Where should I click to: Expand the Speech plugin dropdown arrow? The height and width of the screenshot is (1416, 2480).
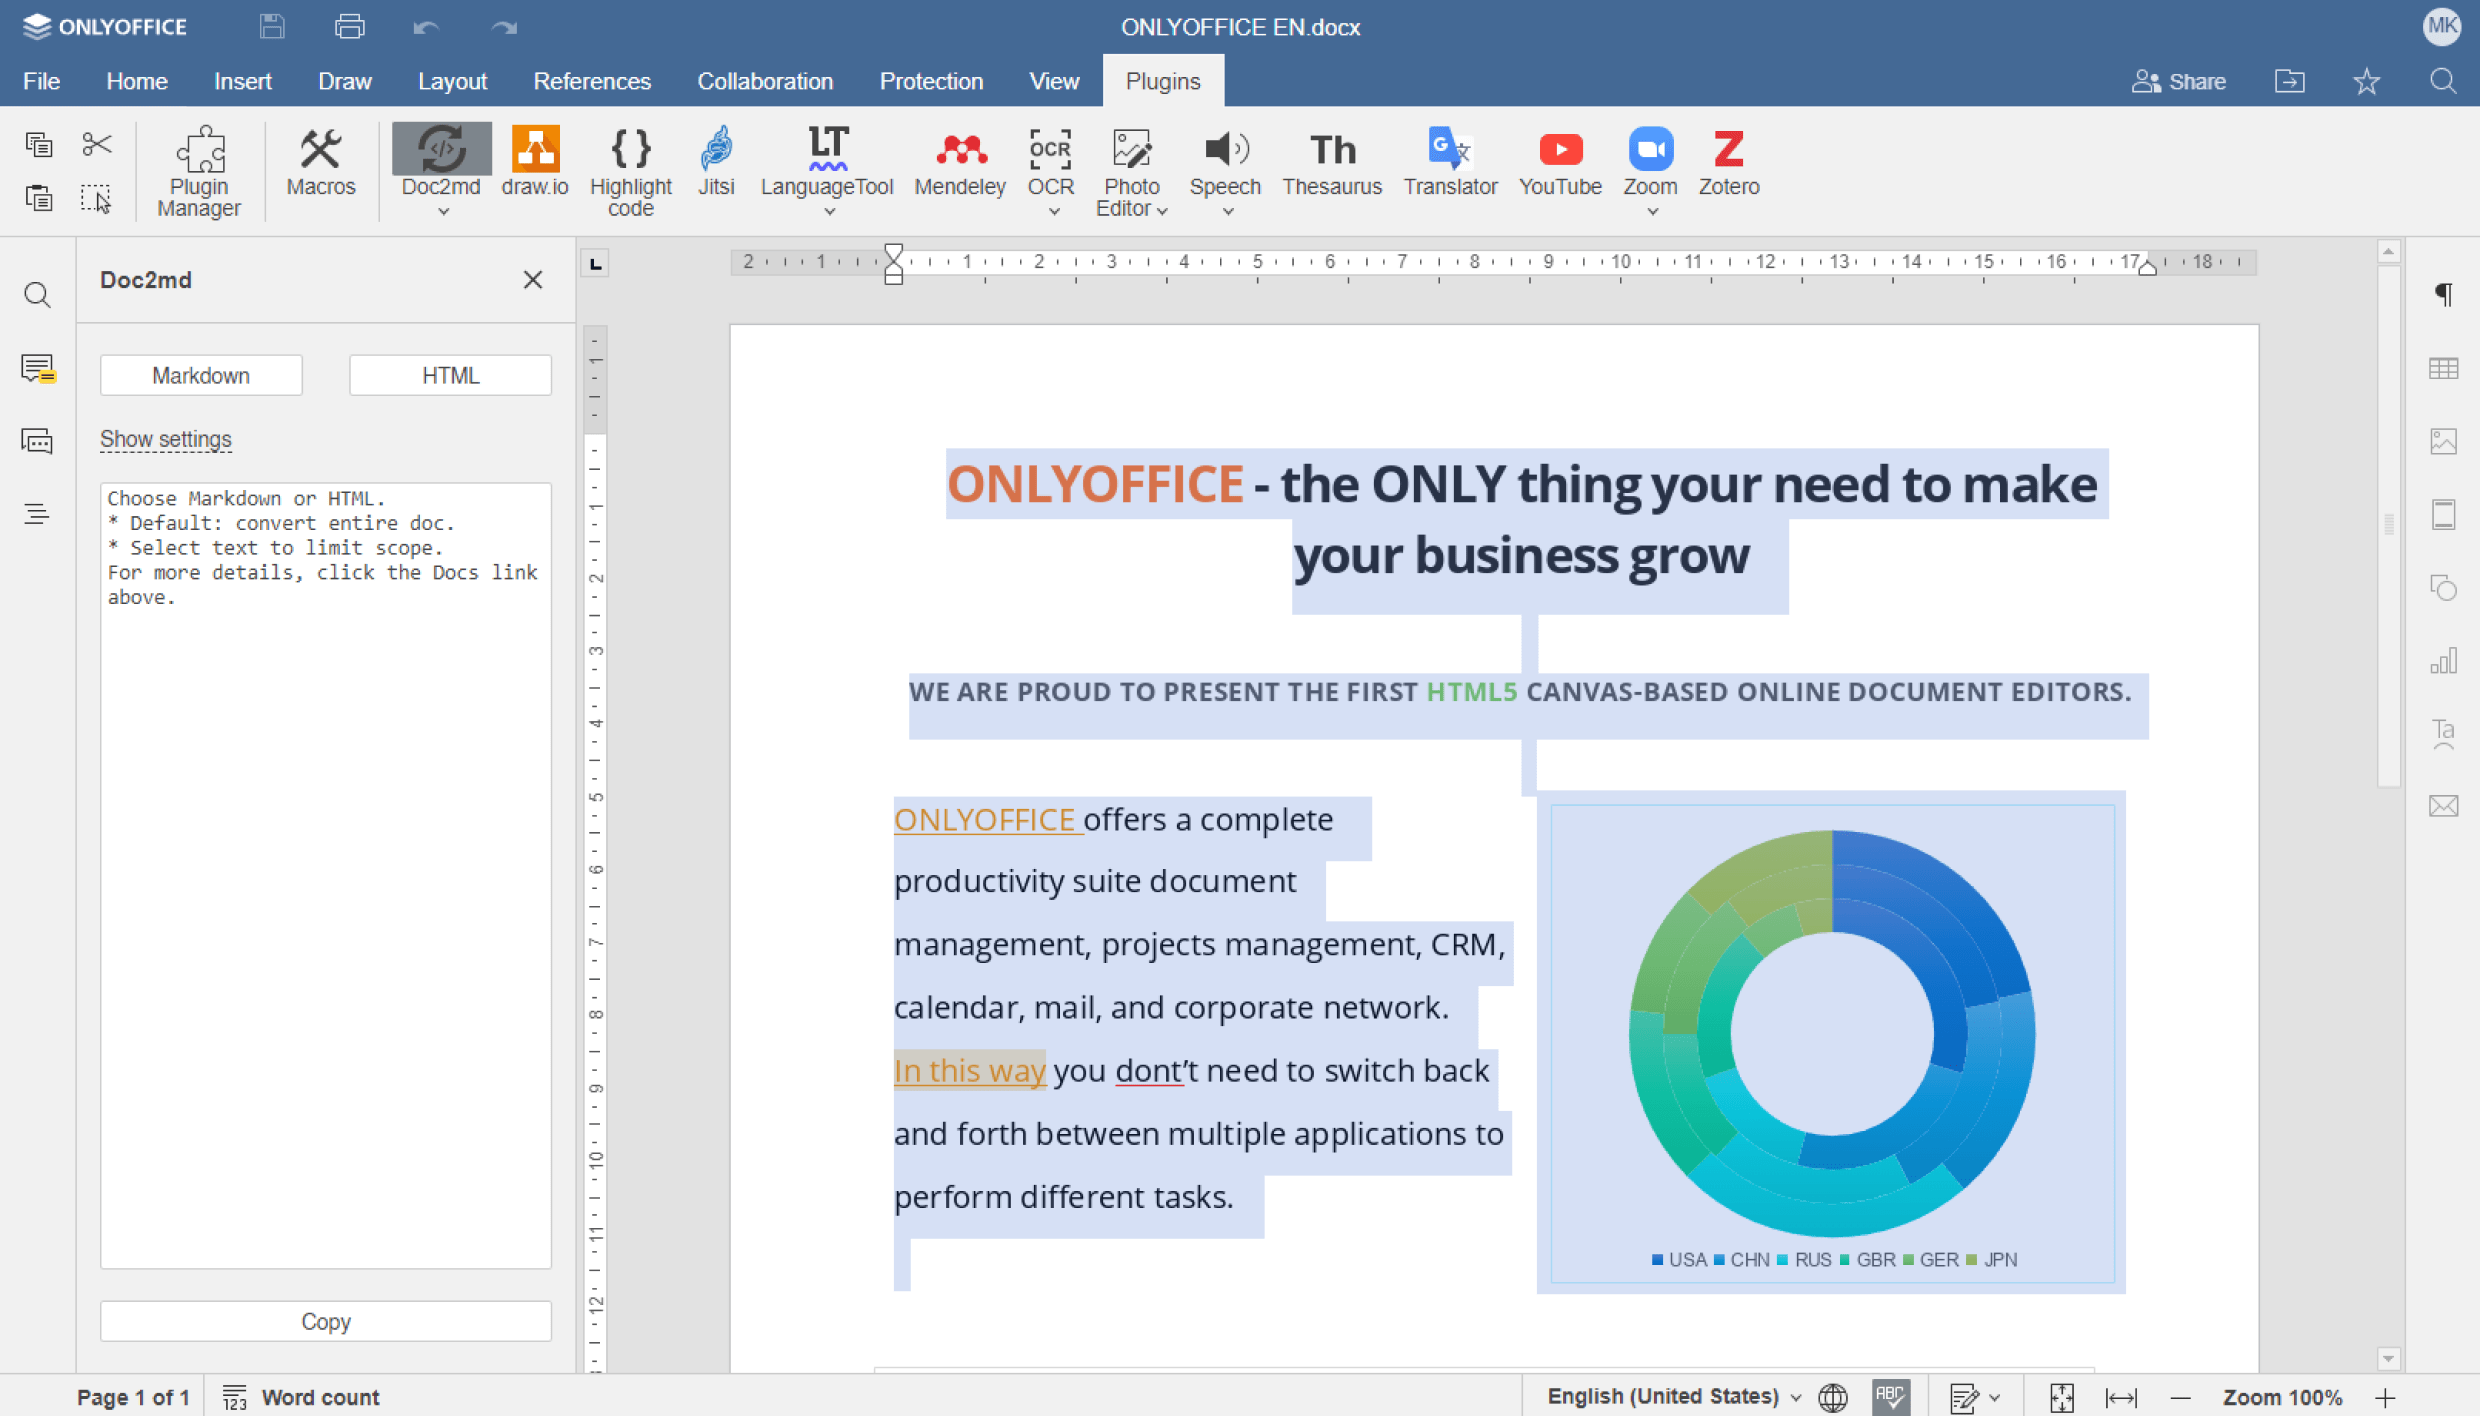1227,212
